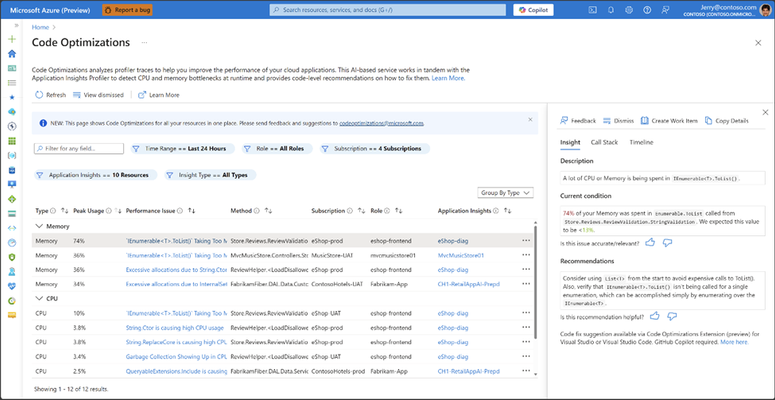Click the Copy Details button

[x=727, y=121]
